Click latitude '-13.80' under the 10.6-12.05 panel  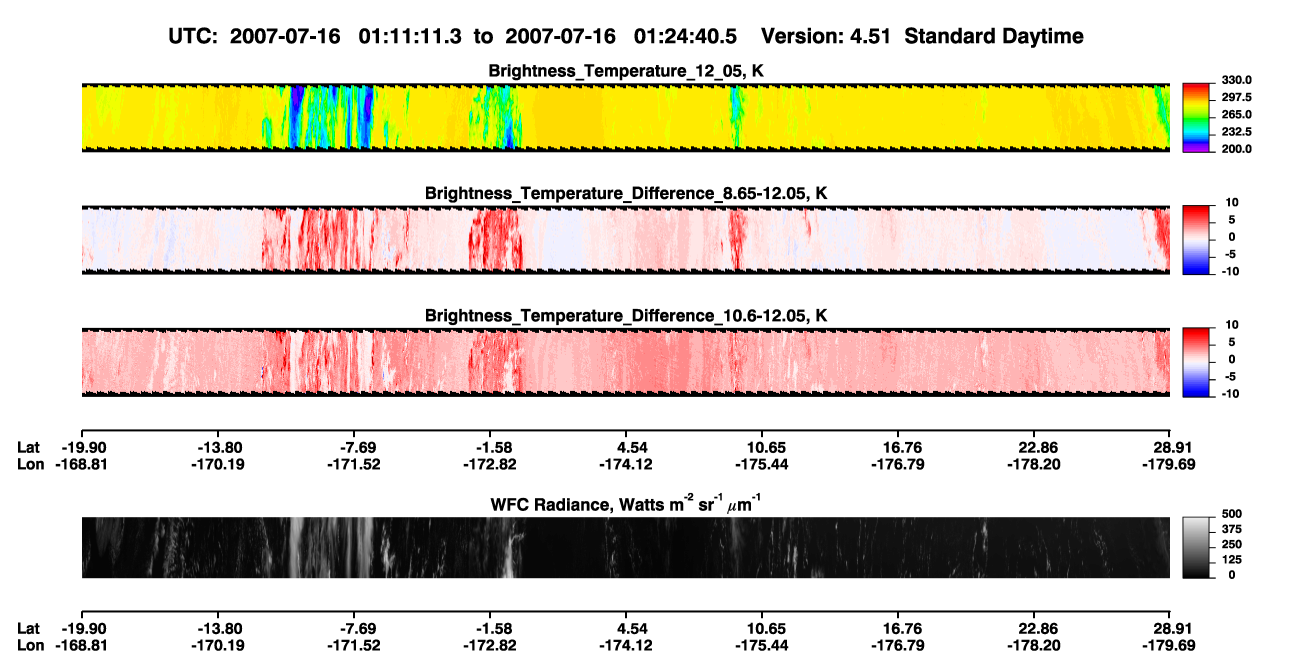219,447
